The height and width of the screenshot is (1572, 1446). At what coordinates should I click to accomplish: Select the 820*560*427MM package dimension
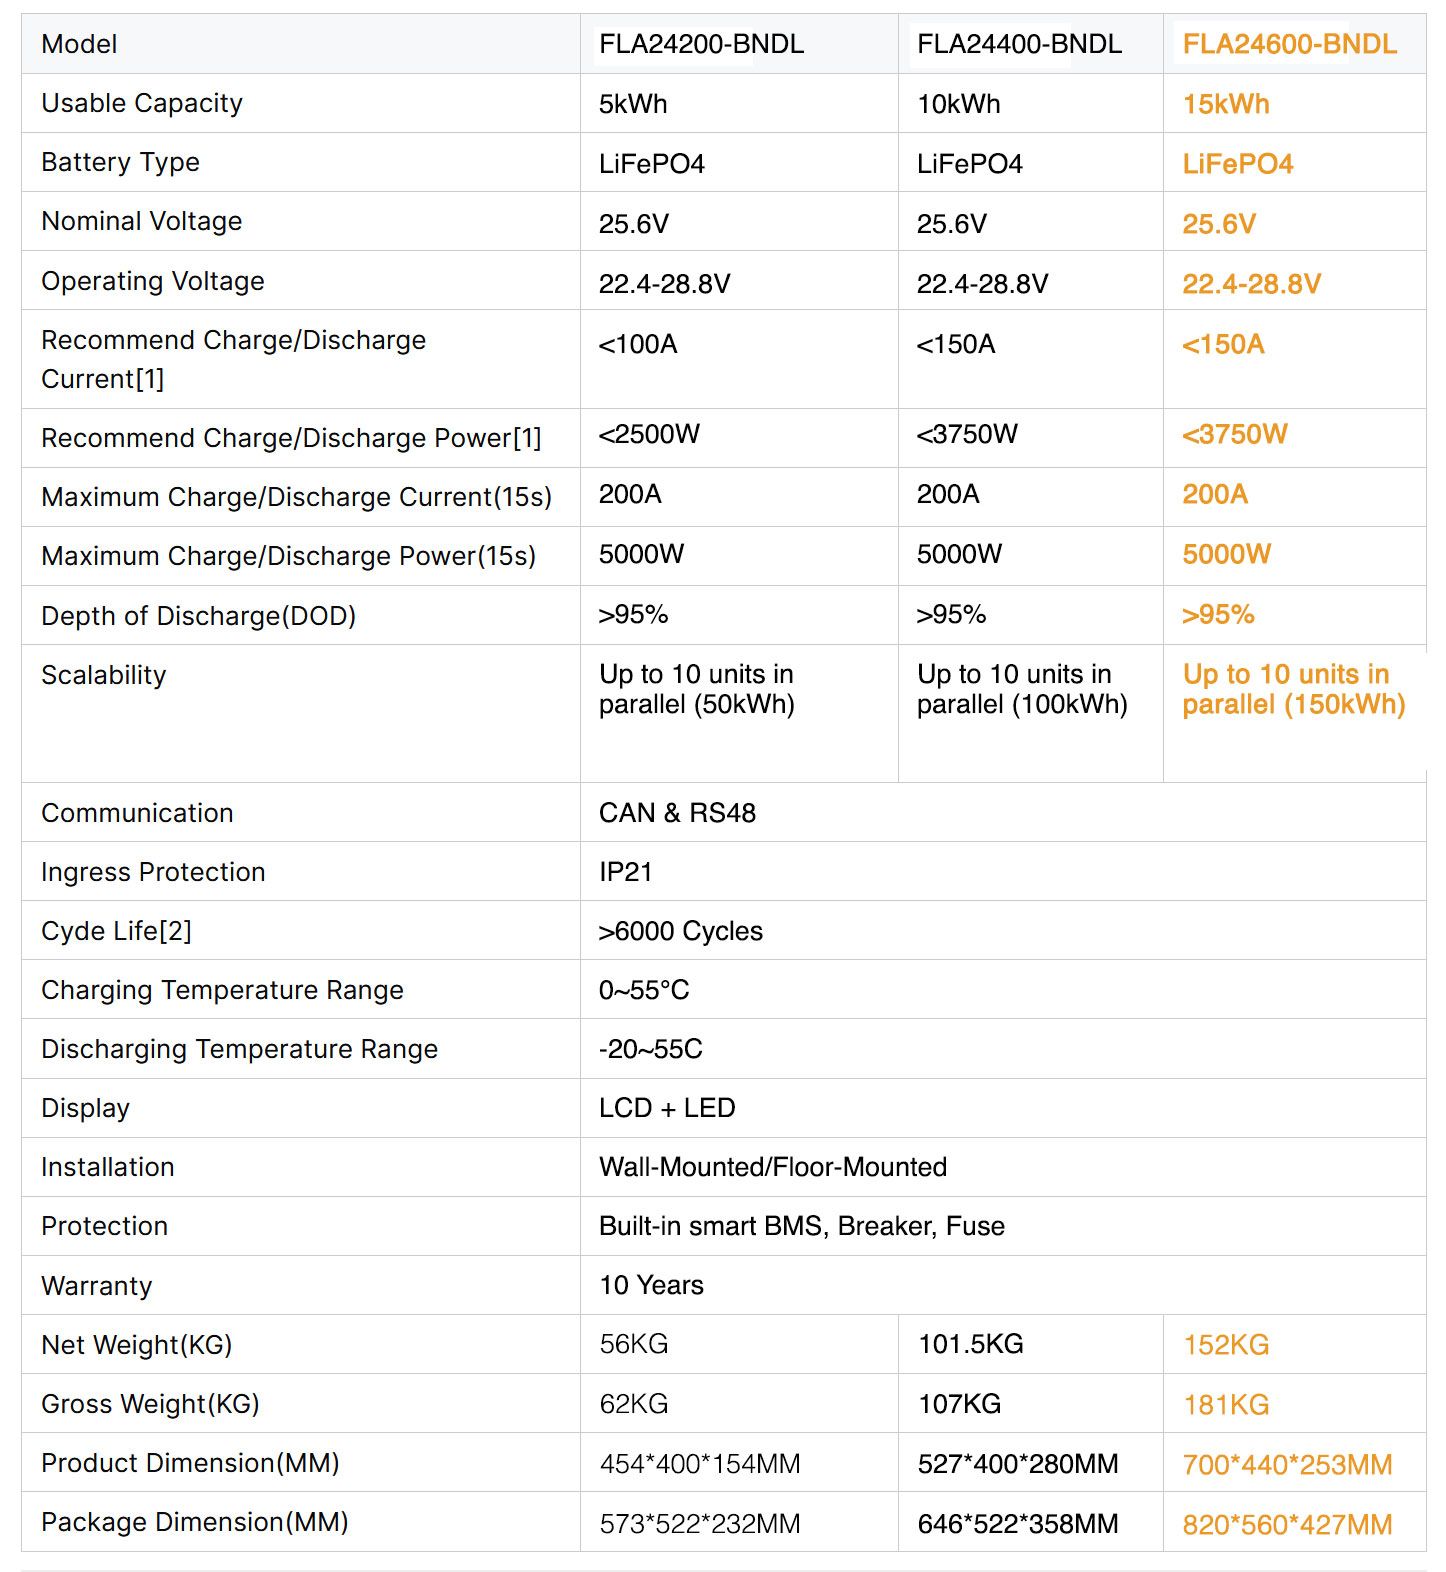point(1287,1525)
